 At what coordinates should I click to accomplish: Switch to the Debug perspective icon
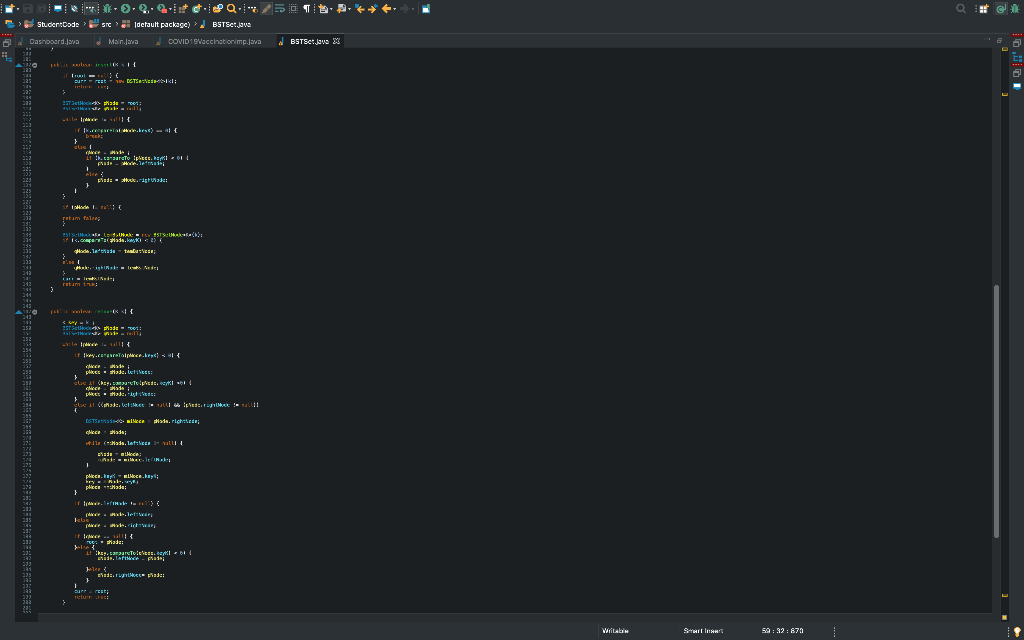[x=1014, y=8]
